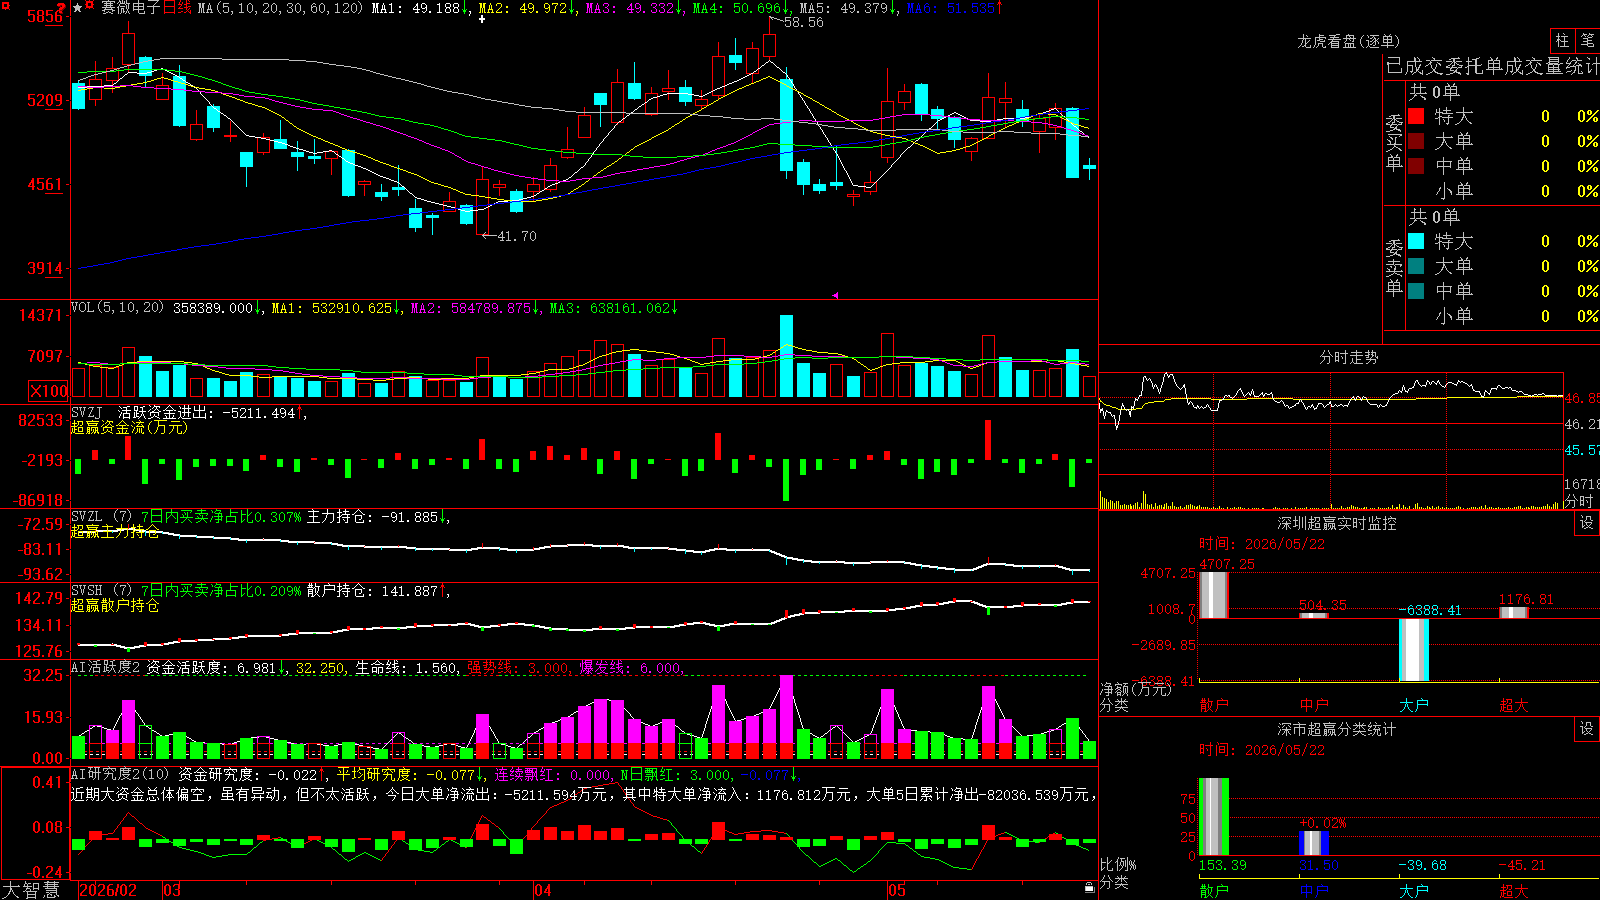Click the 近期大资金总体偏空 analysis text line
The image size is (1600, 900).
point(584,794)
